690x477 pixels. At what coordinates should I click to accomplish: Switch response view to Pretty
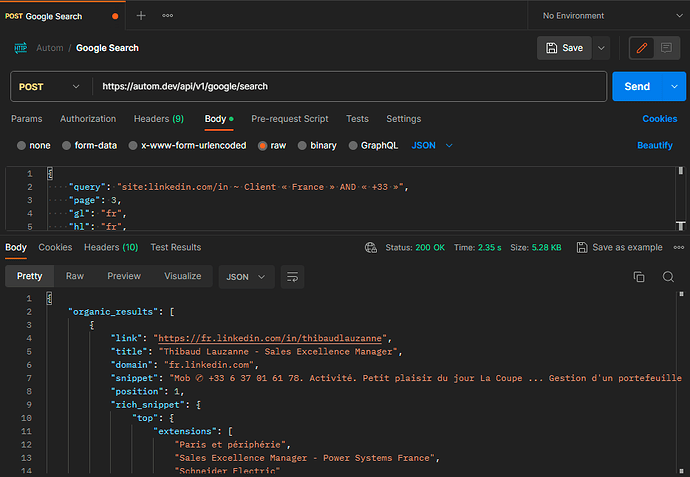point(29,276)
